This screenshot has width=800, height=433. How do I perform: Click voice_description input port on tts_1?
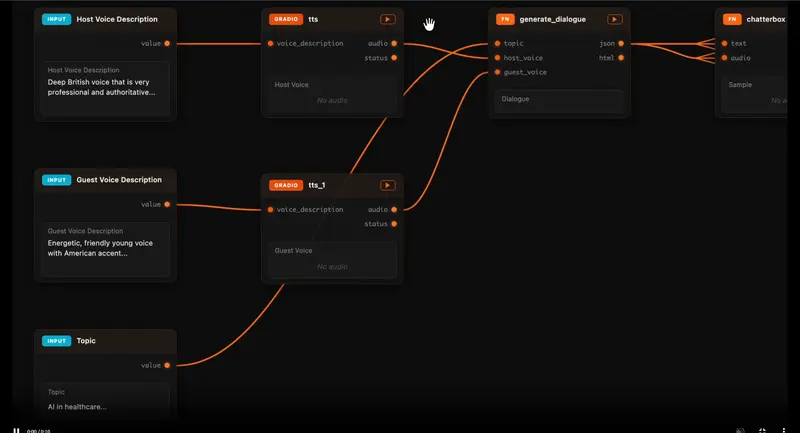click(270, 210)
